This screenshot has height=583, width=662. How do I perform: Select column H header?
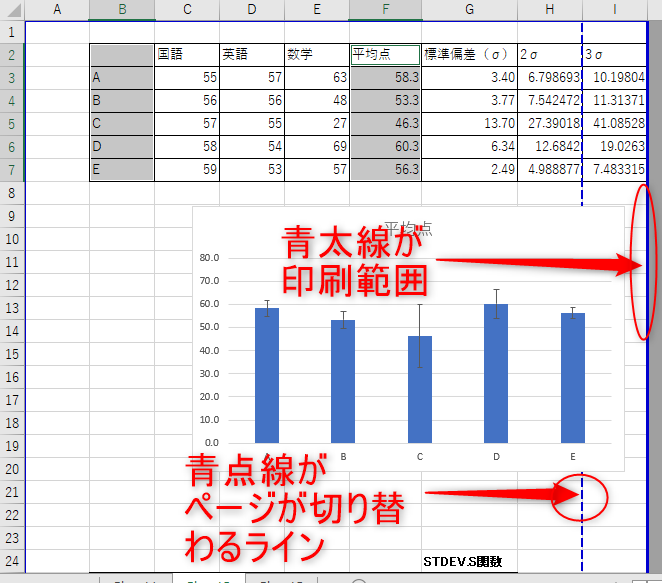[x=550, y=9]
